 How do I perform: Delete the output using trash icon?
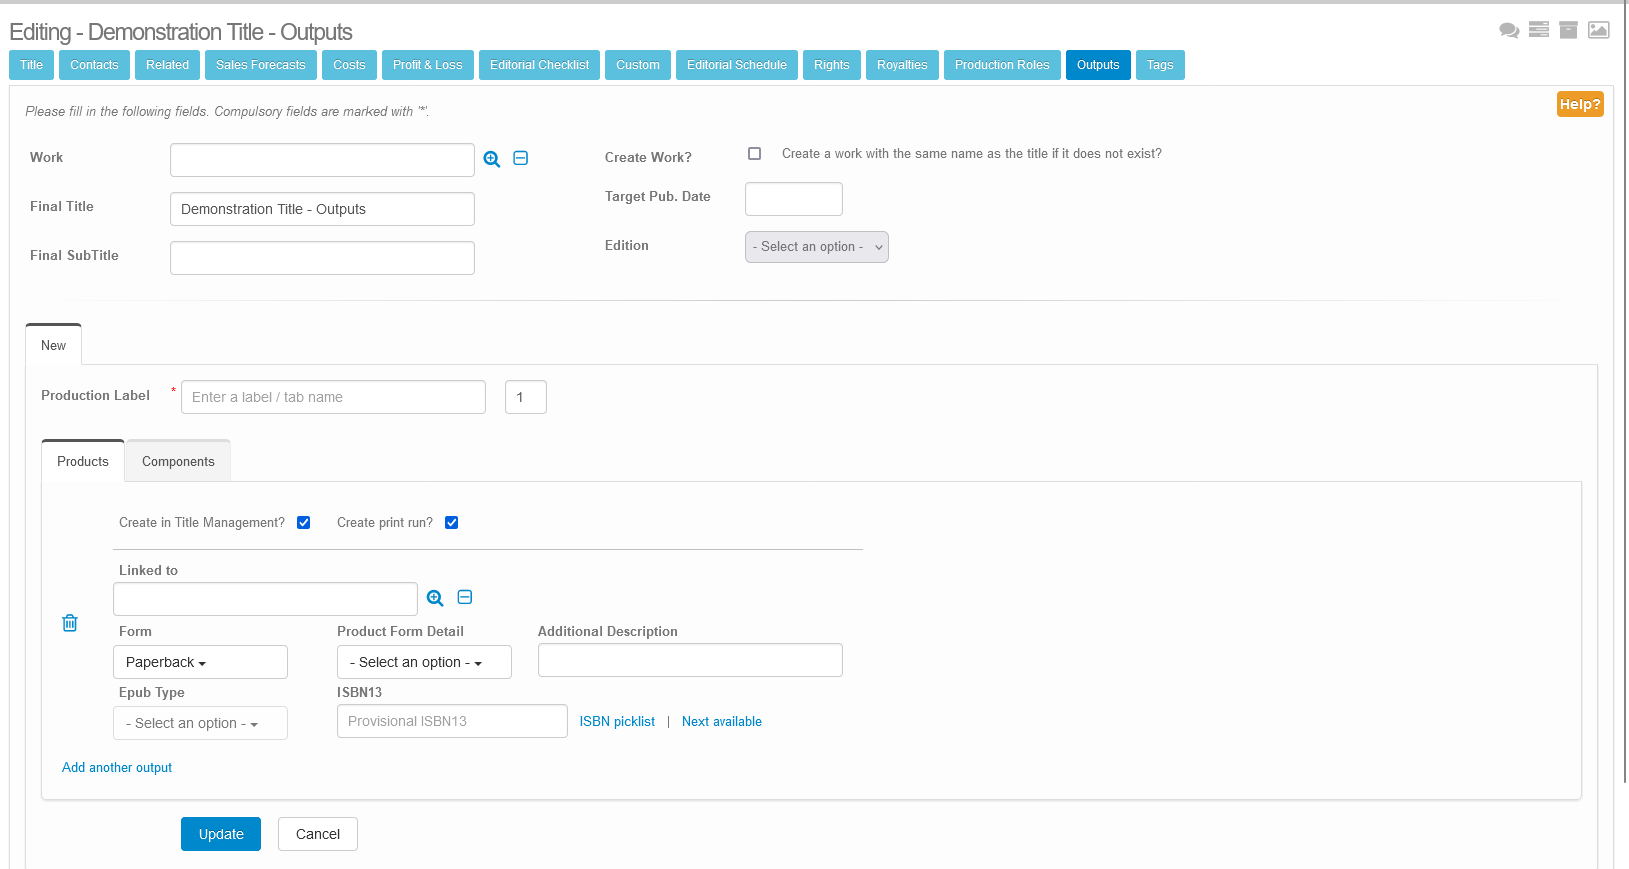pyautogui.click(x=70, y=623)
